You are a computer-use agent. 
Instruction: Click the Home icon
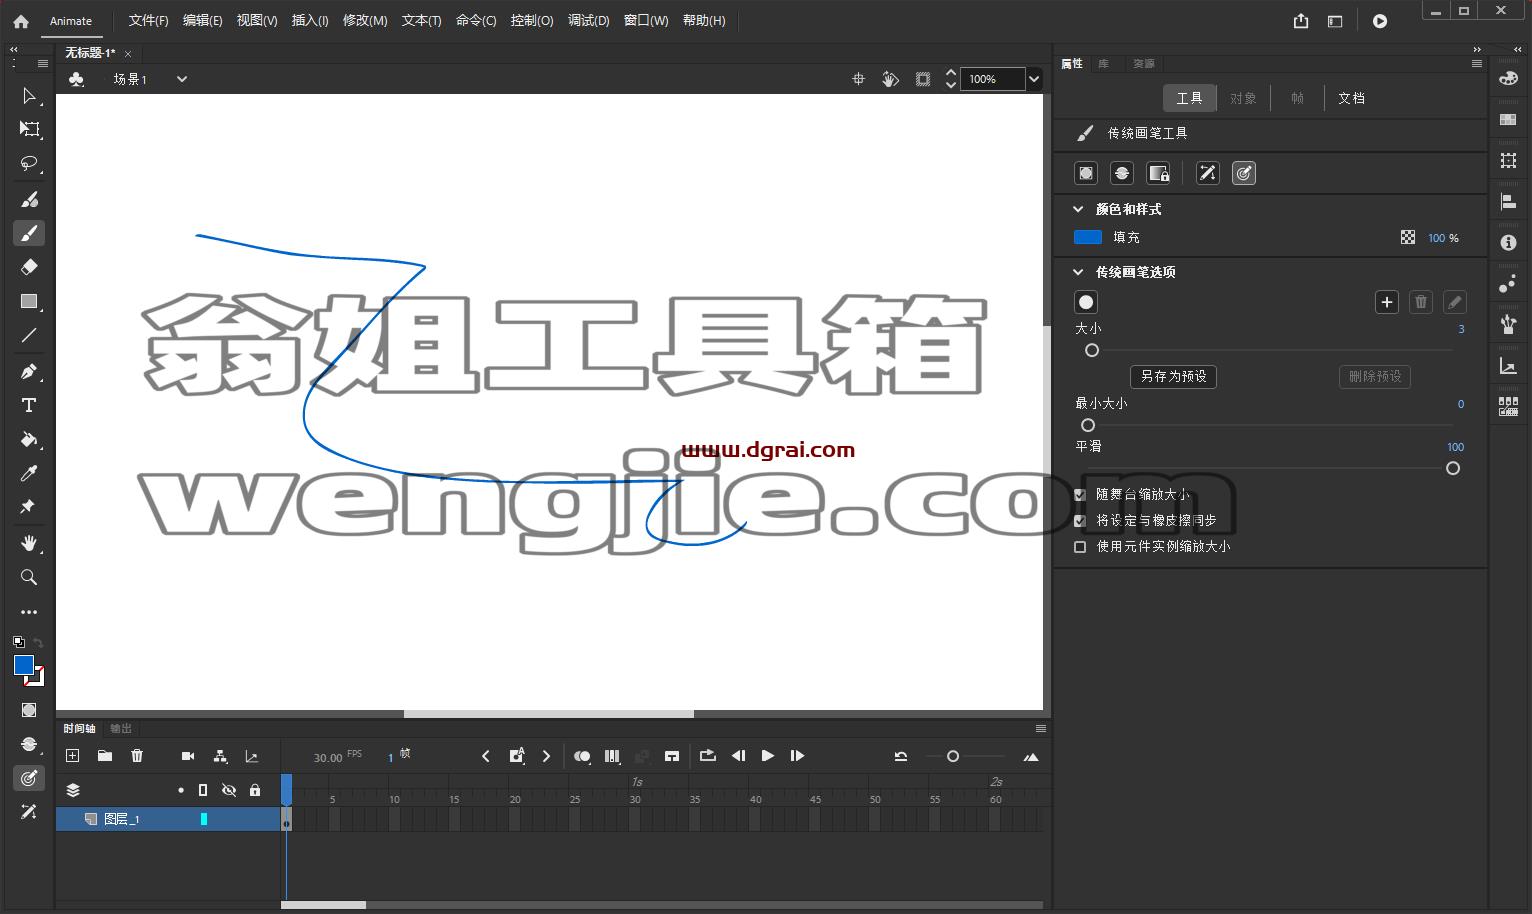(20, 21)
